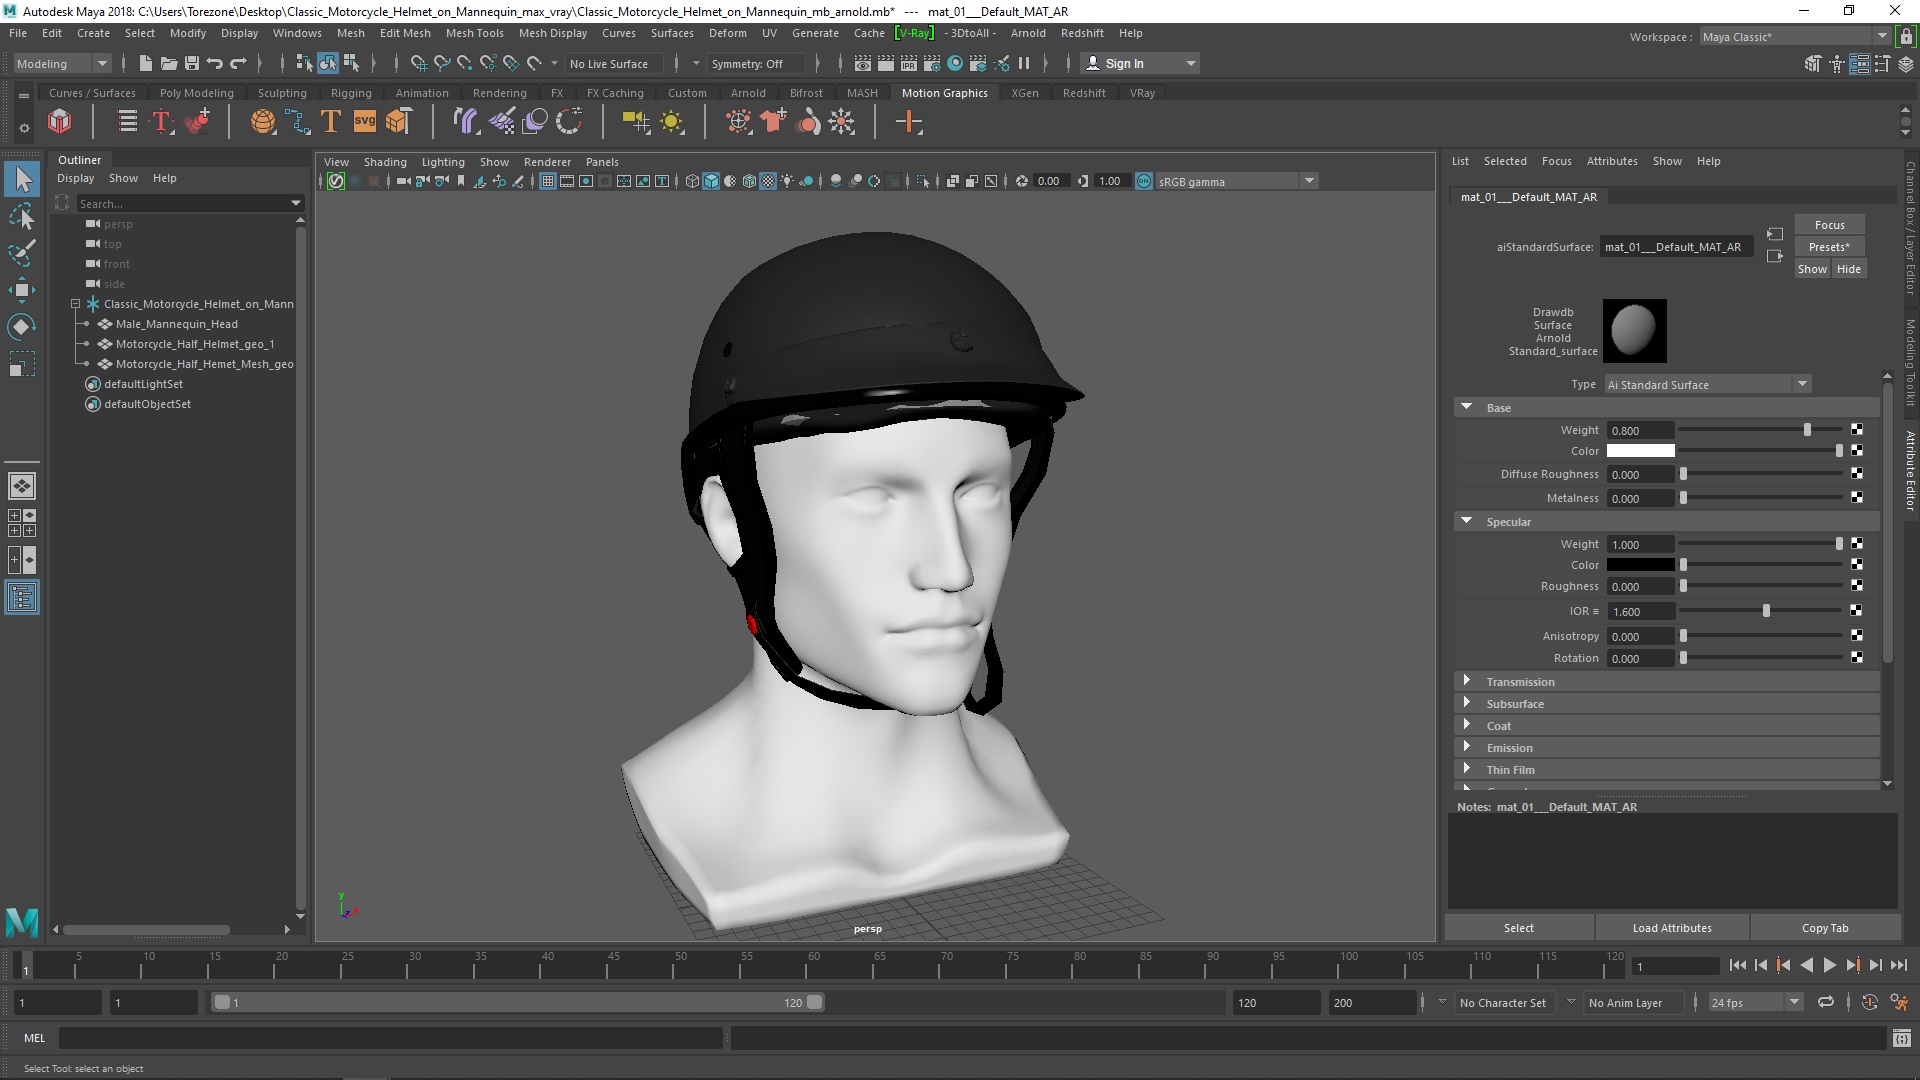Toggle Attribute Editor panel icon top right

click(1860, 63)
